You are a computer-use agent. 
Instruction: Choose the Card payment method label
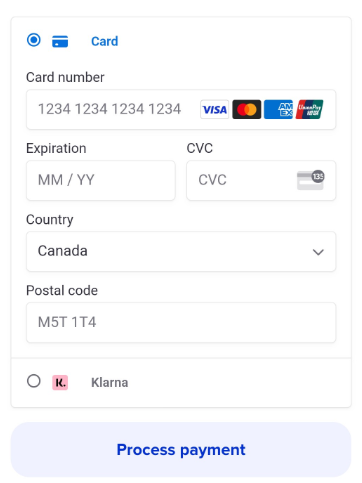(105, 41)
